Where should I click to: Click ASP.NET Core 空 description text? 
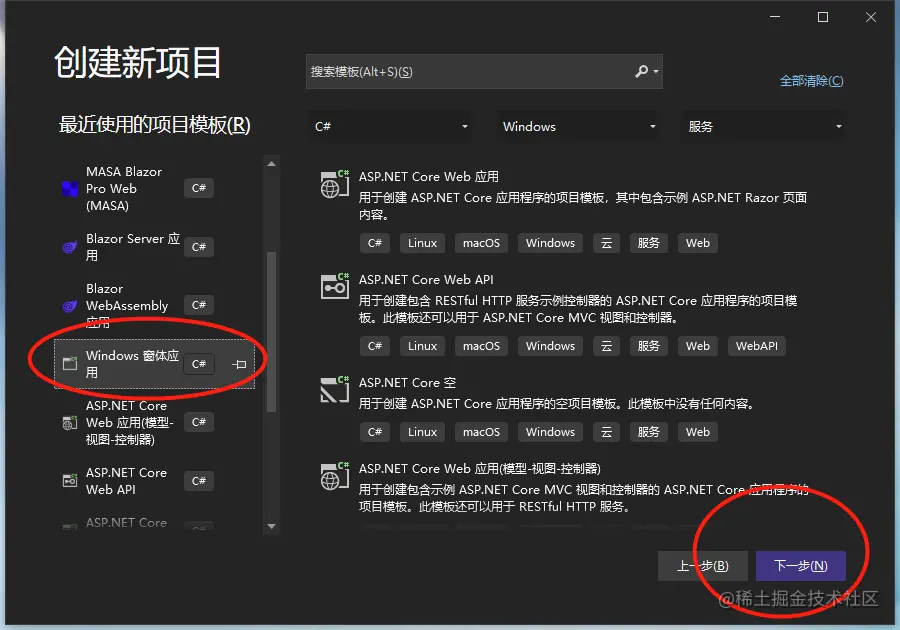(556, 404)
